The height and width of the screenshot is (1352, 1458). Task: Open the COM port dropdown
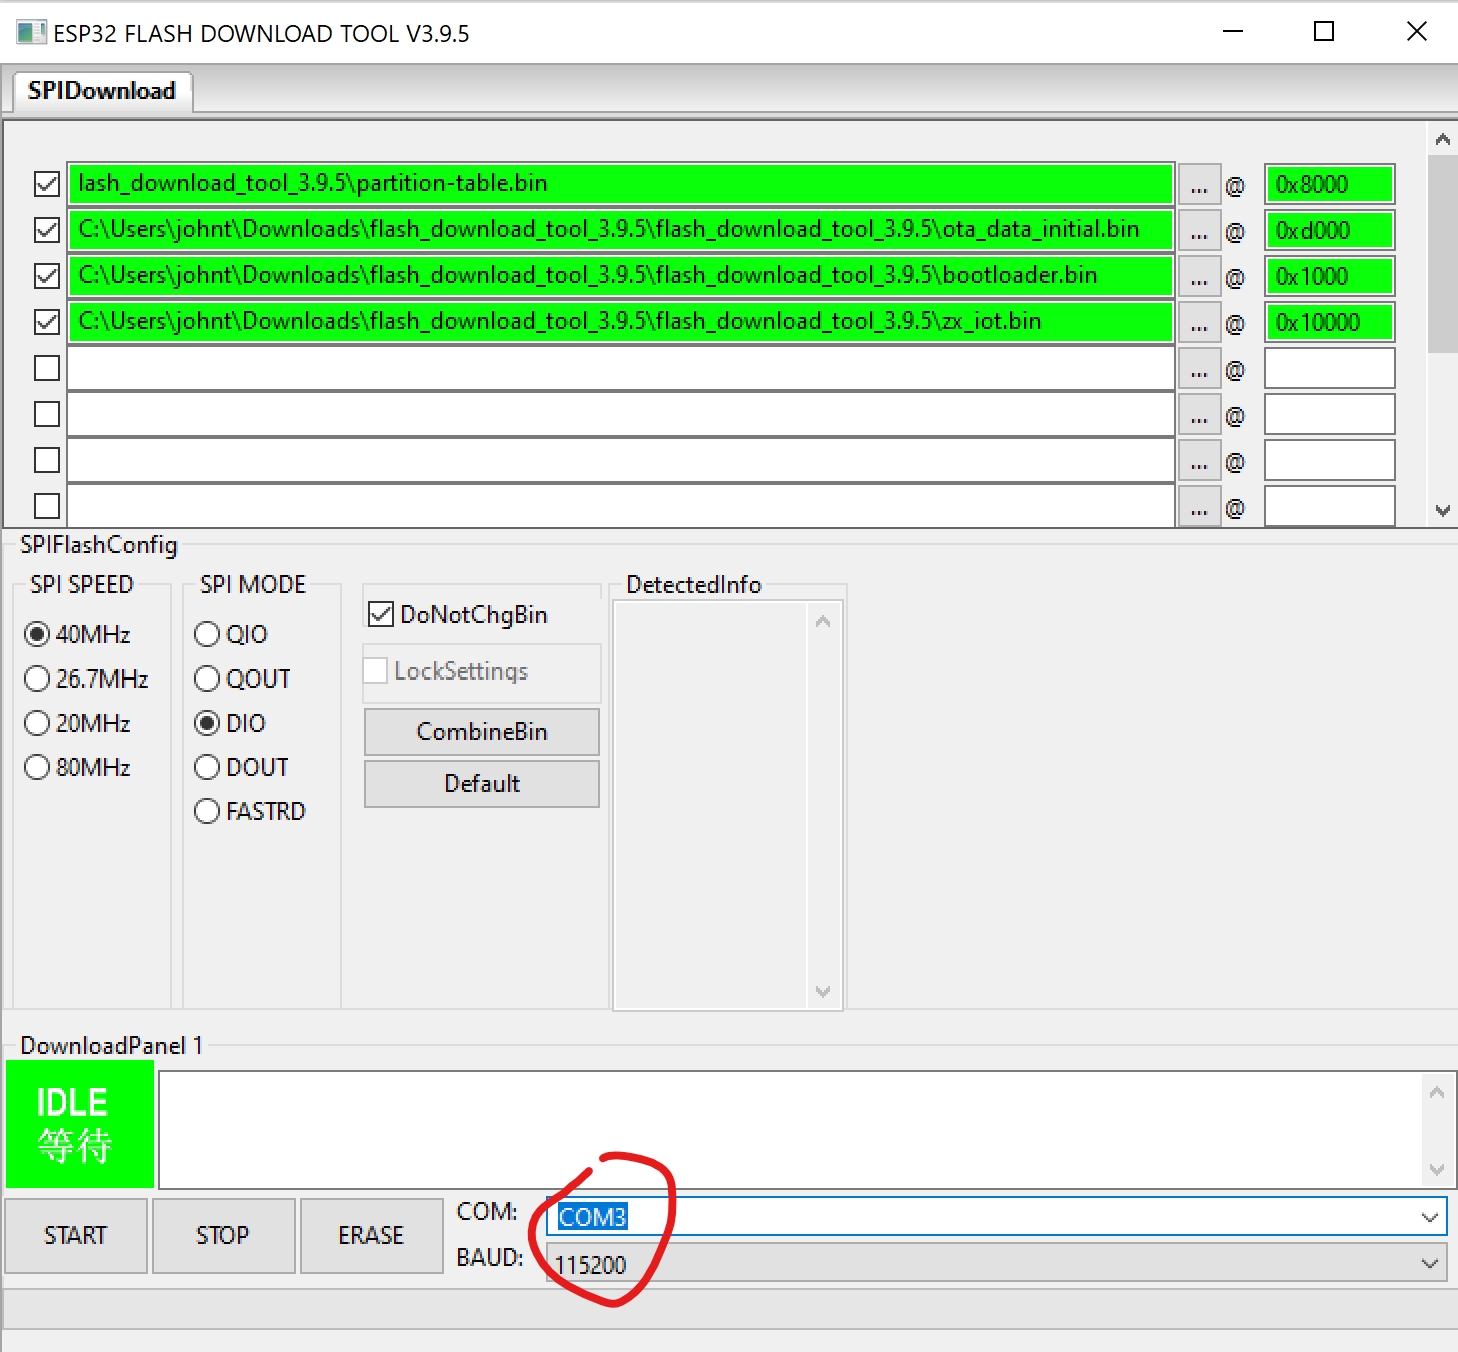click(x=1430, y=1217)
